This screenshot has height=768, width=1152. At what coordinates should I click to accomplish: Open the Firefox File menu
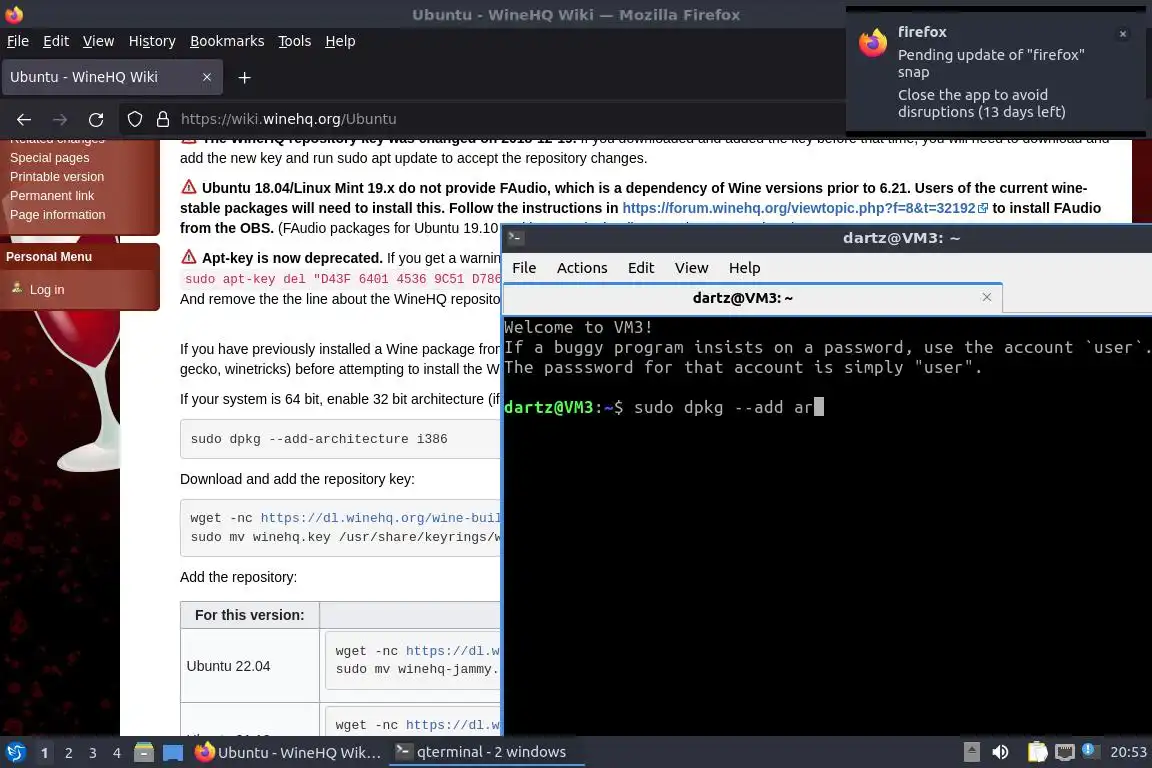[x=18, y=41]
